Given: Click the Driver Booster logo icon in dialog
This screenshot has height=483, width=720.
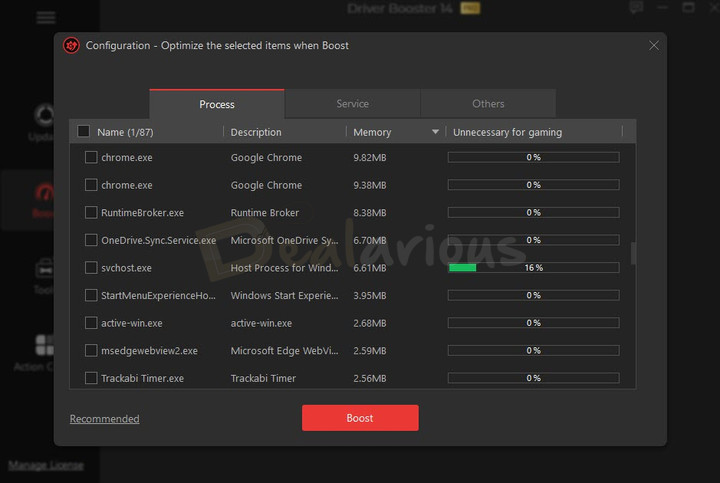Looking at the screenshot, I should [x=71, y=45].
